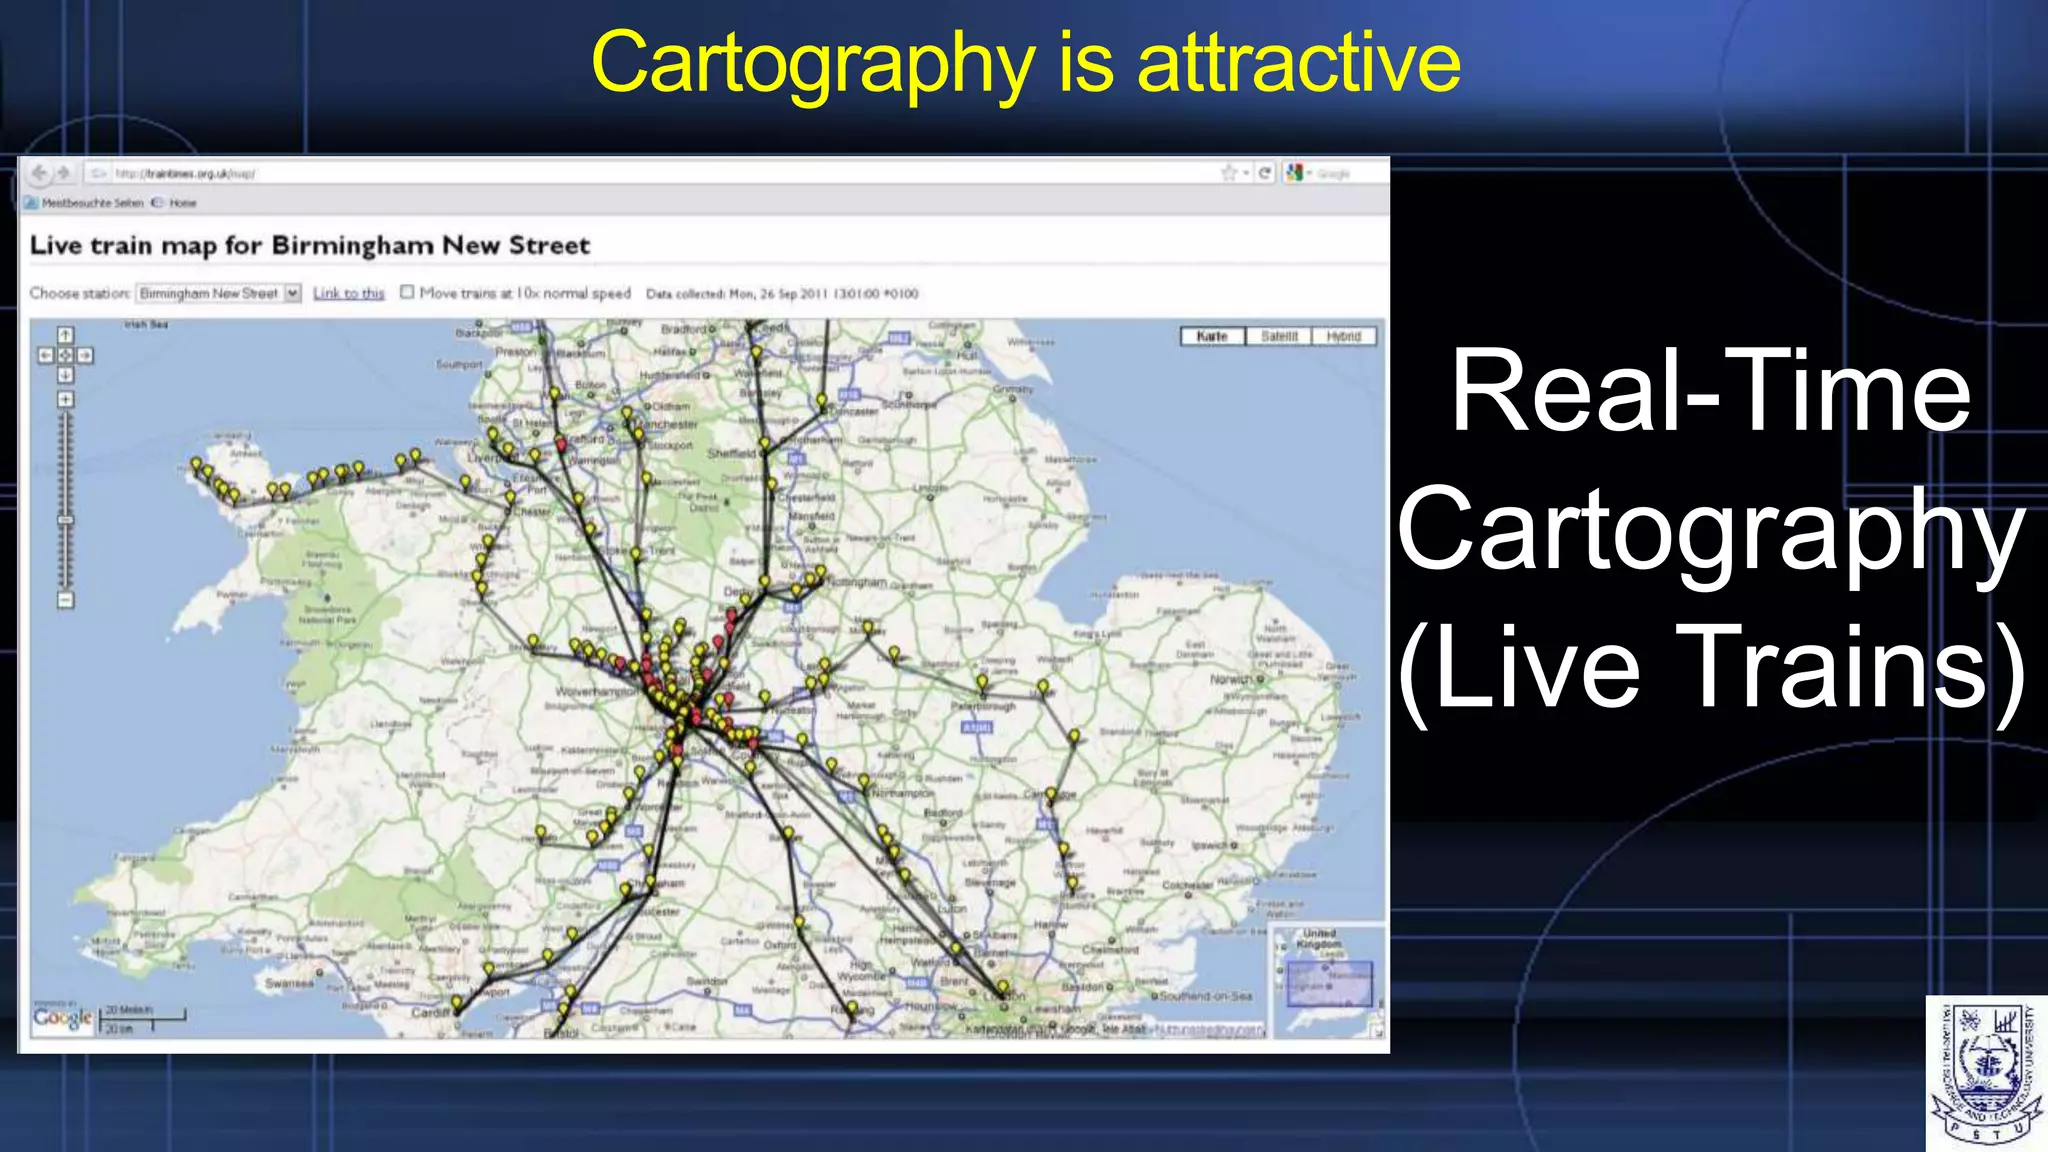
Task: Click the Colchester city label
Action: coord(1187,885)
